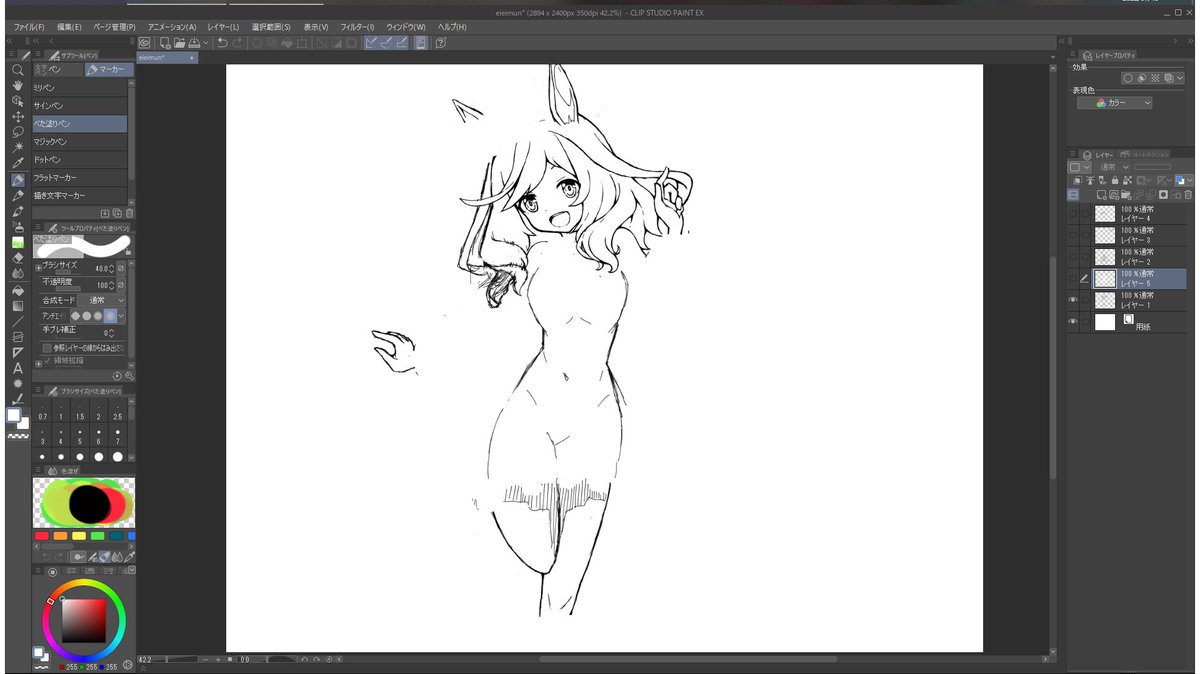The width and height of the screenshot is (1200, 674).
Task: Select the サインペン sub tool
Action: (80, 105)
